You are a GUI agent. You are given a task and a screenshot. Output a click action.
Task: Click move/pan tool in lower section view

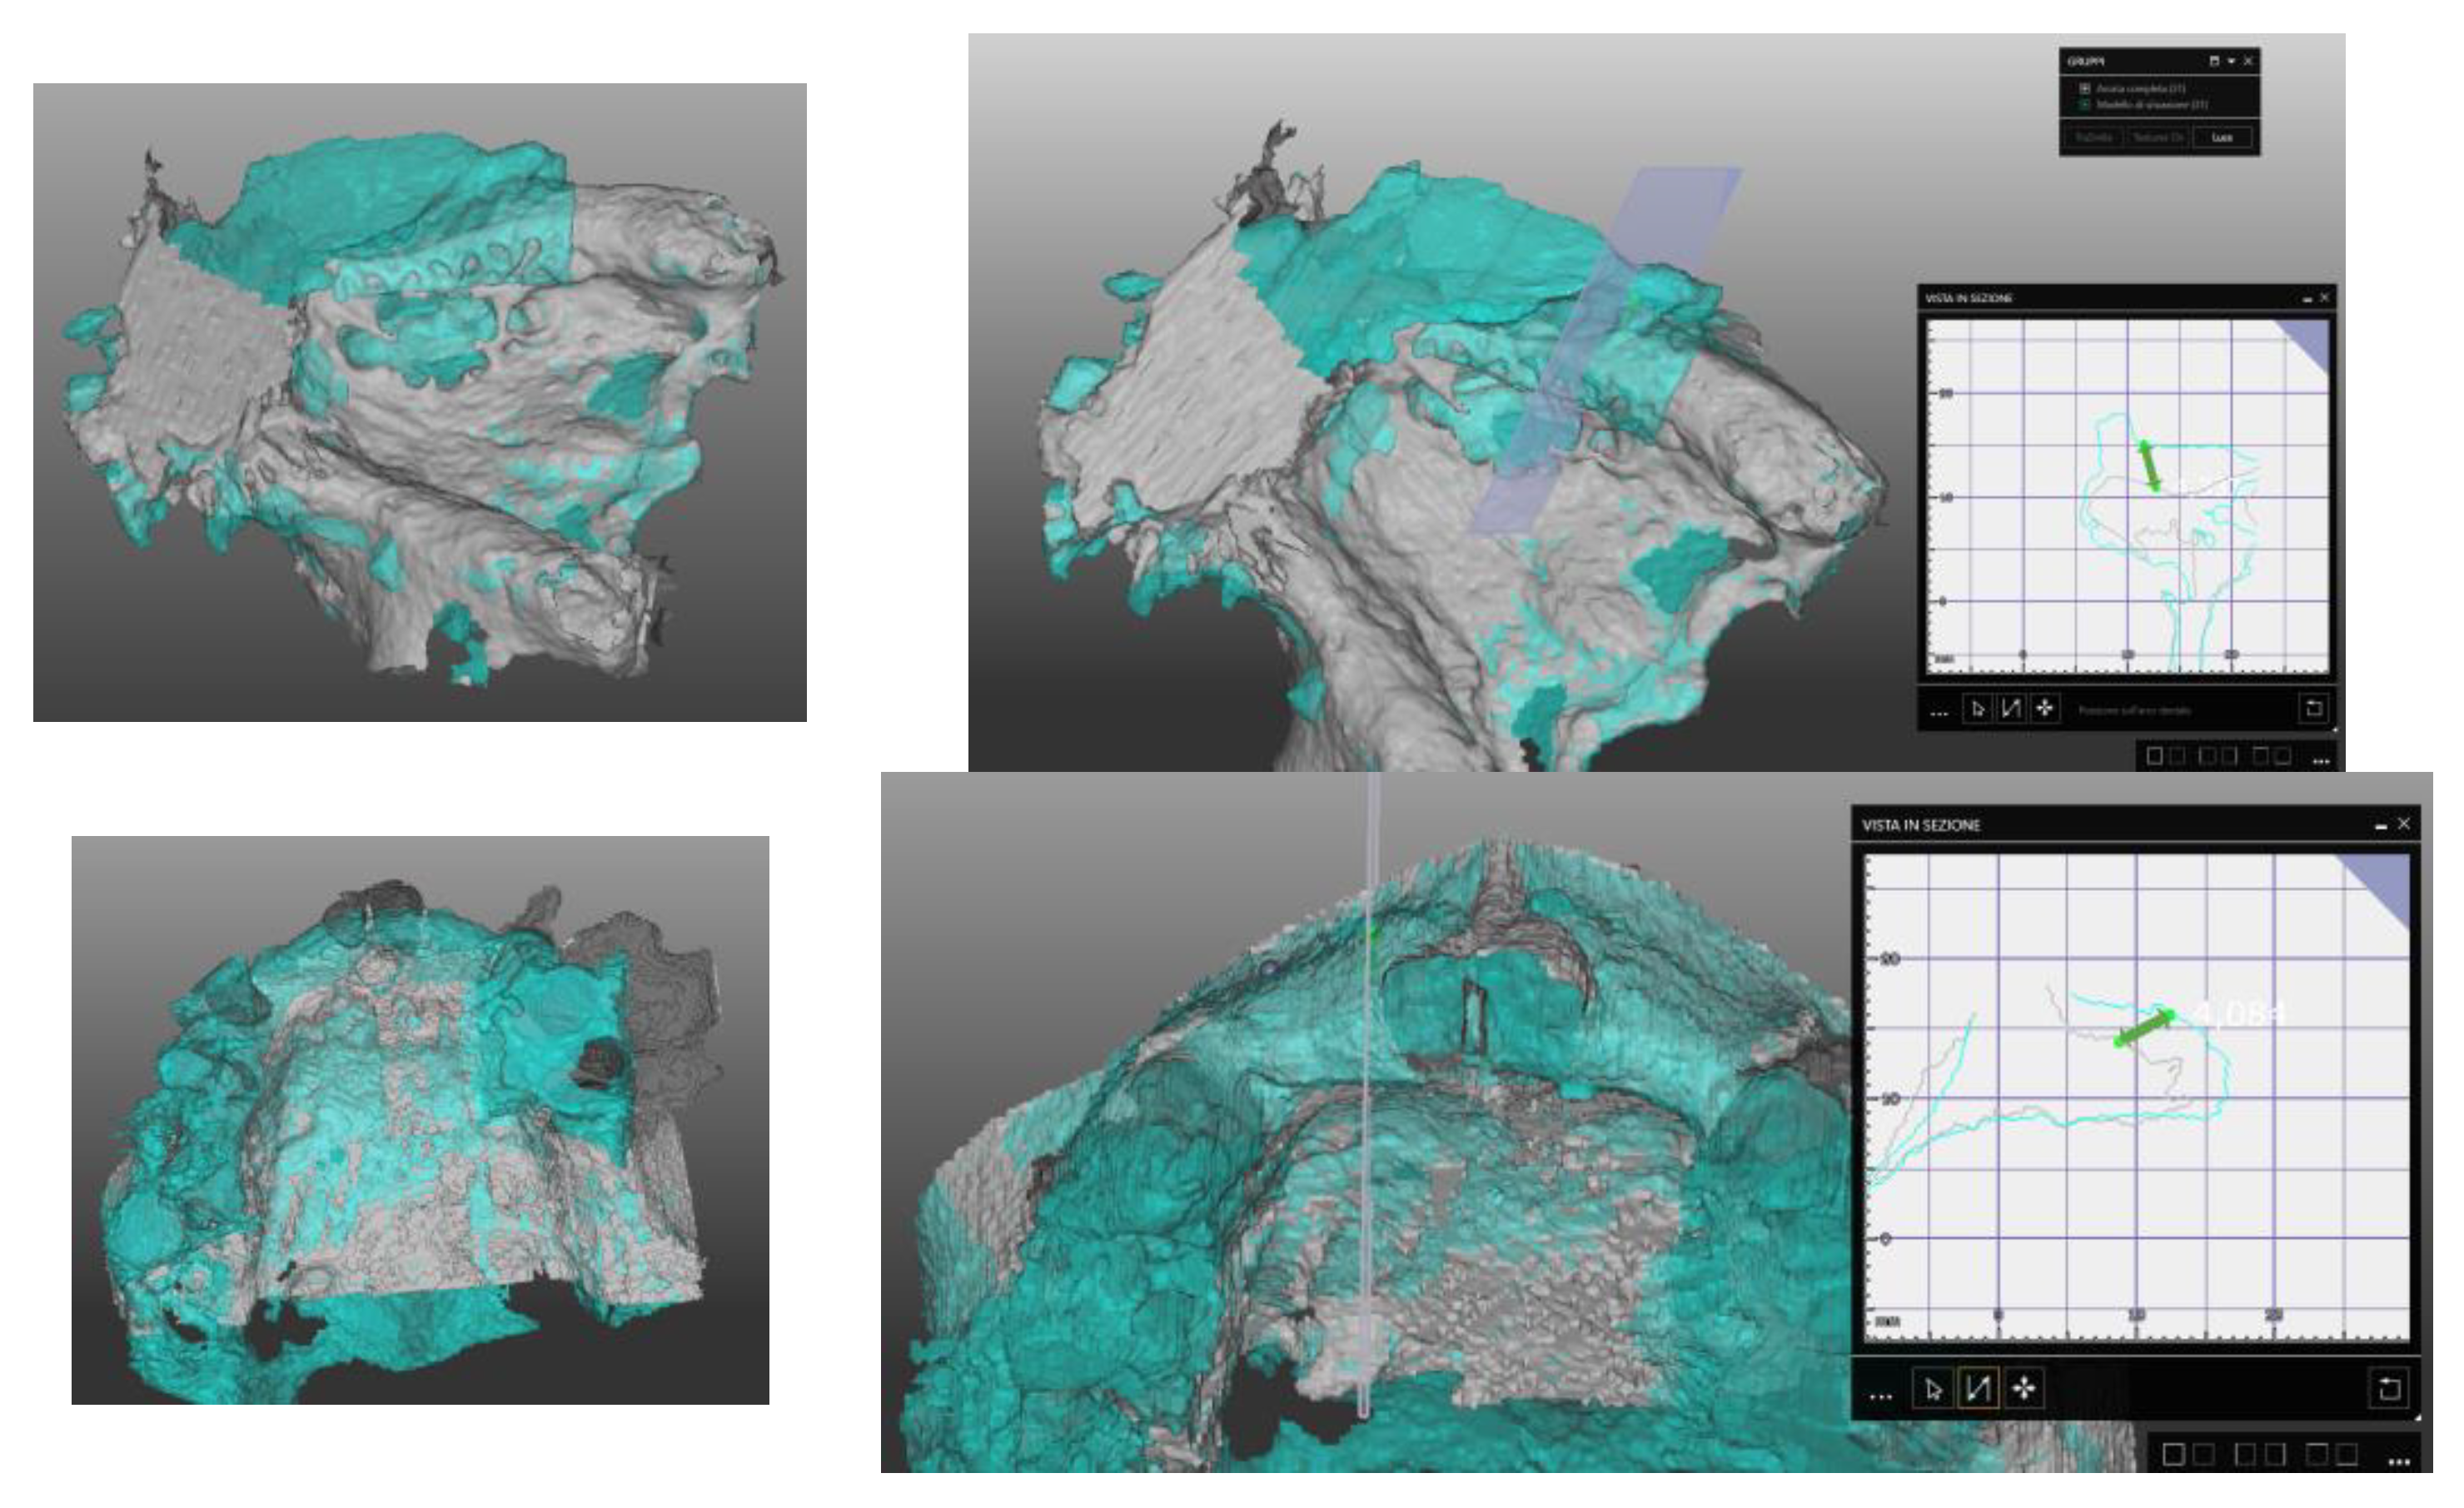click(2023, 1388)
